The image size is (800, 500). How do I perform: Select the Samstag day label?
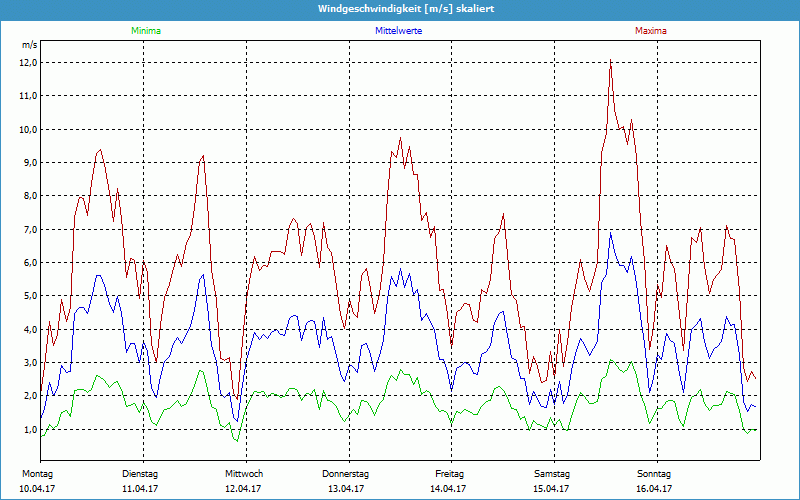[x=552, y=474]
